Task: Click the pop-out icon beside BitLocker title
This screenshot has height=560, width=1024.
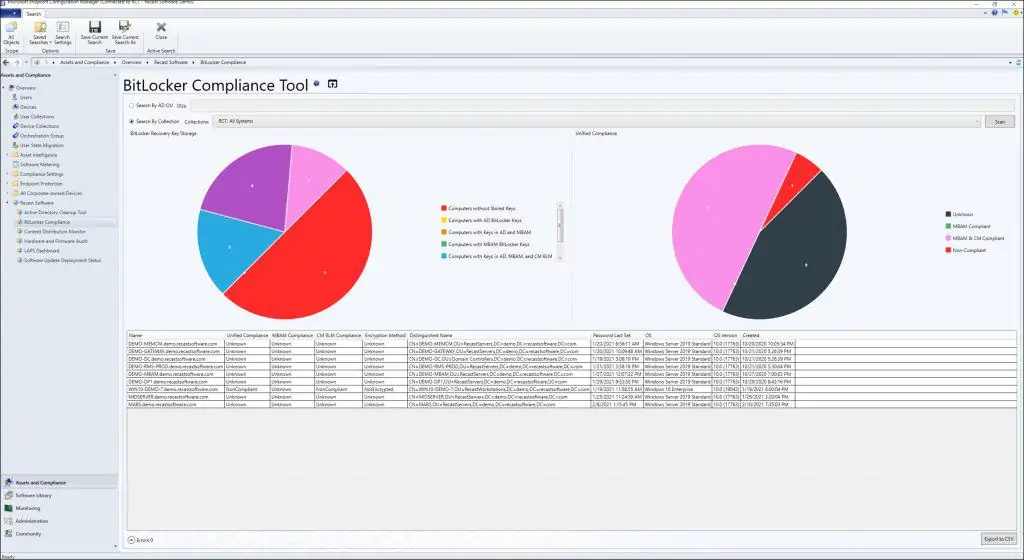Action: (x=332, y=84)
